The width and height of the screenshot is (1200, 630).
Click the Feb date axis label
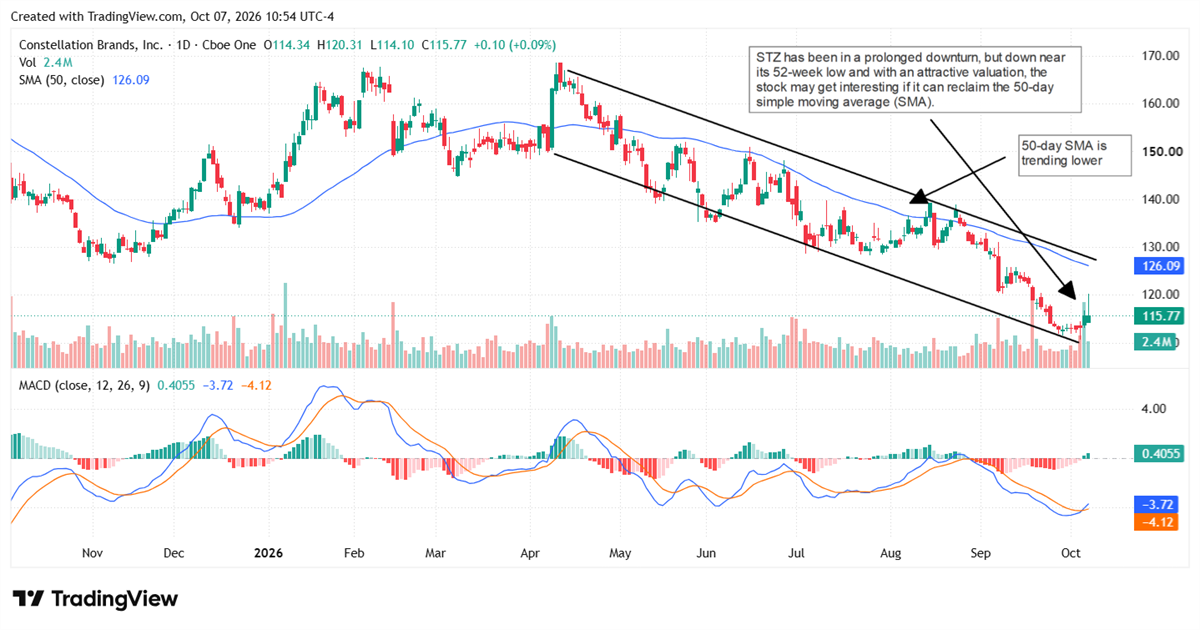[353, 552]
